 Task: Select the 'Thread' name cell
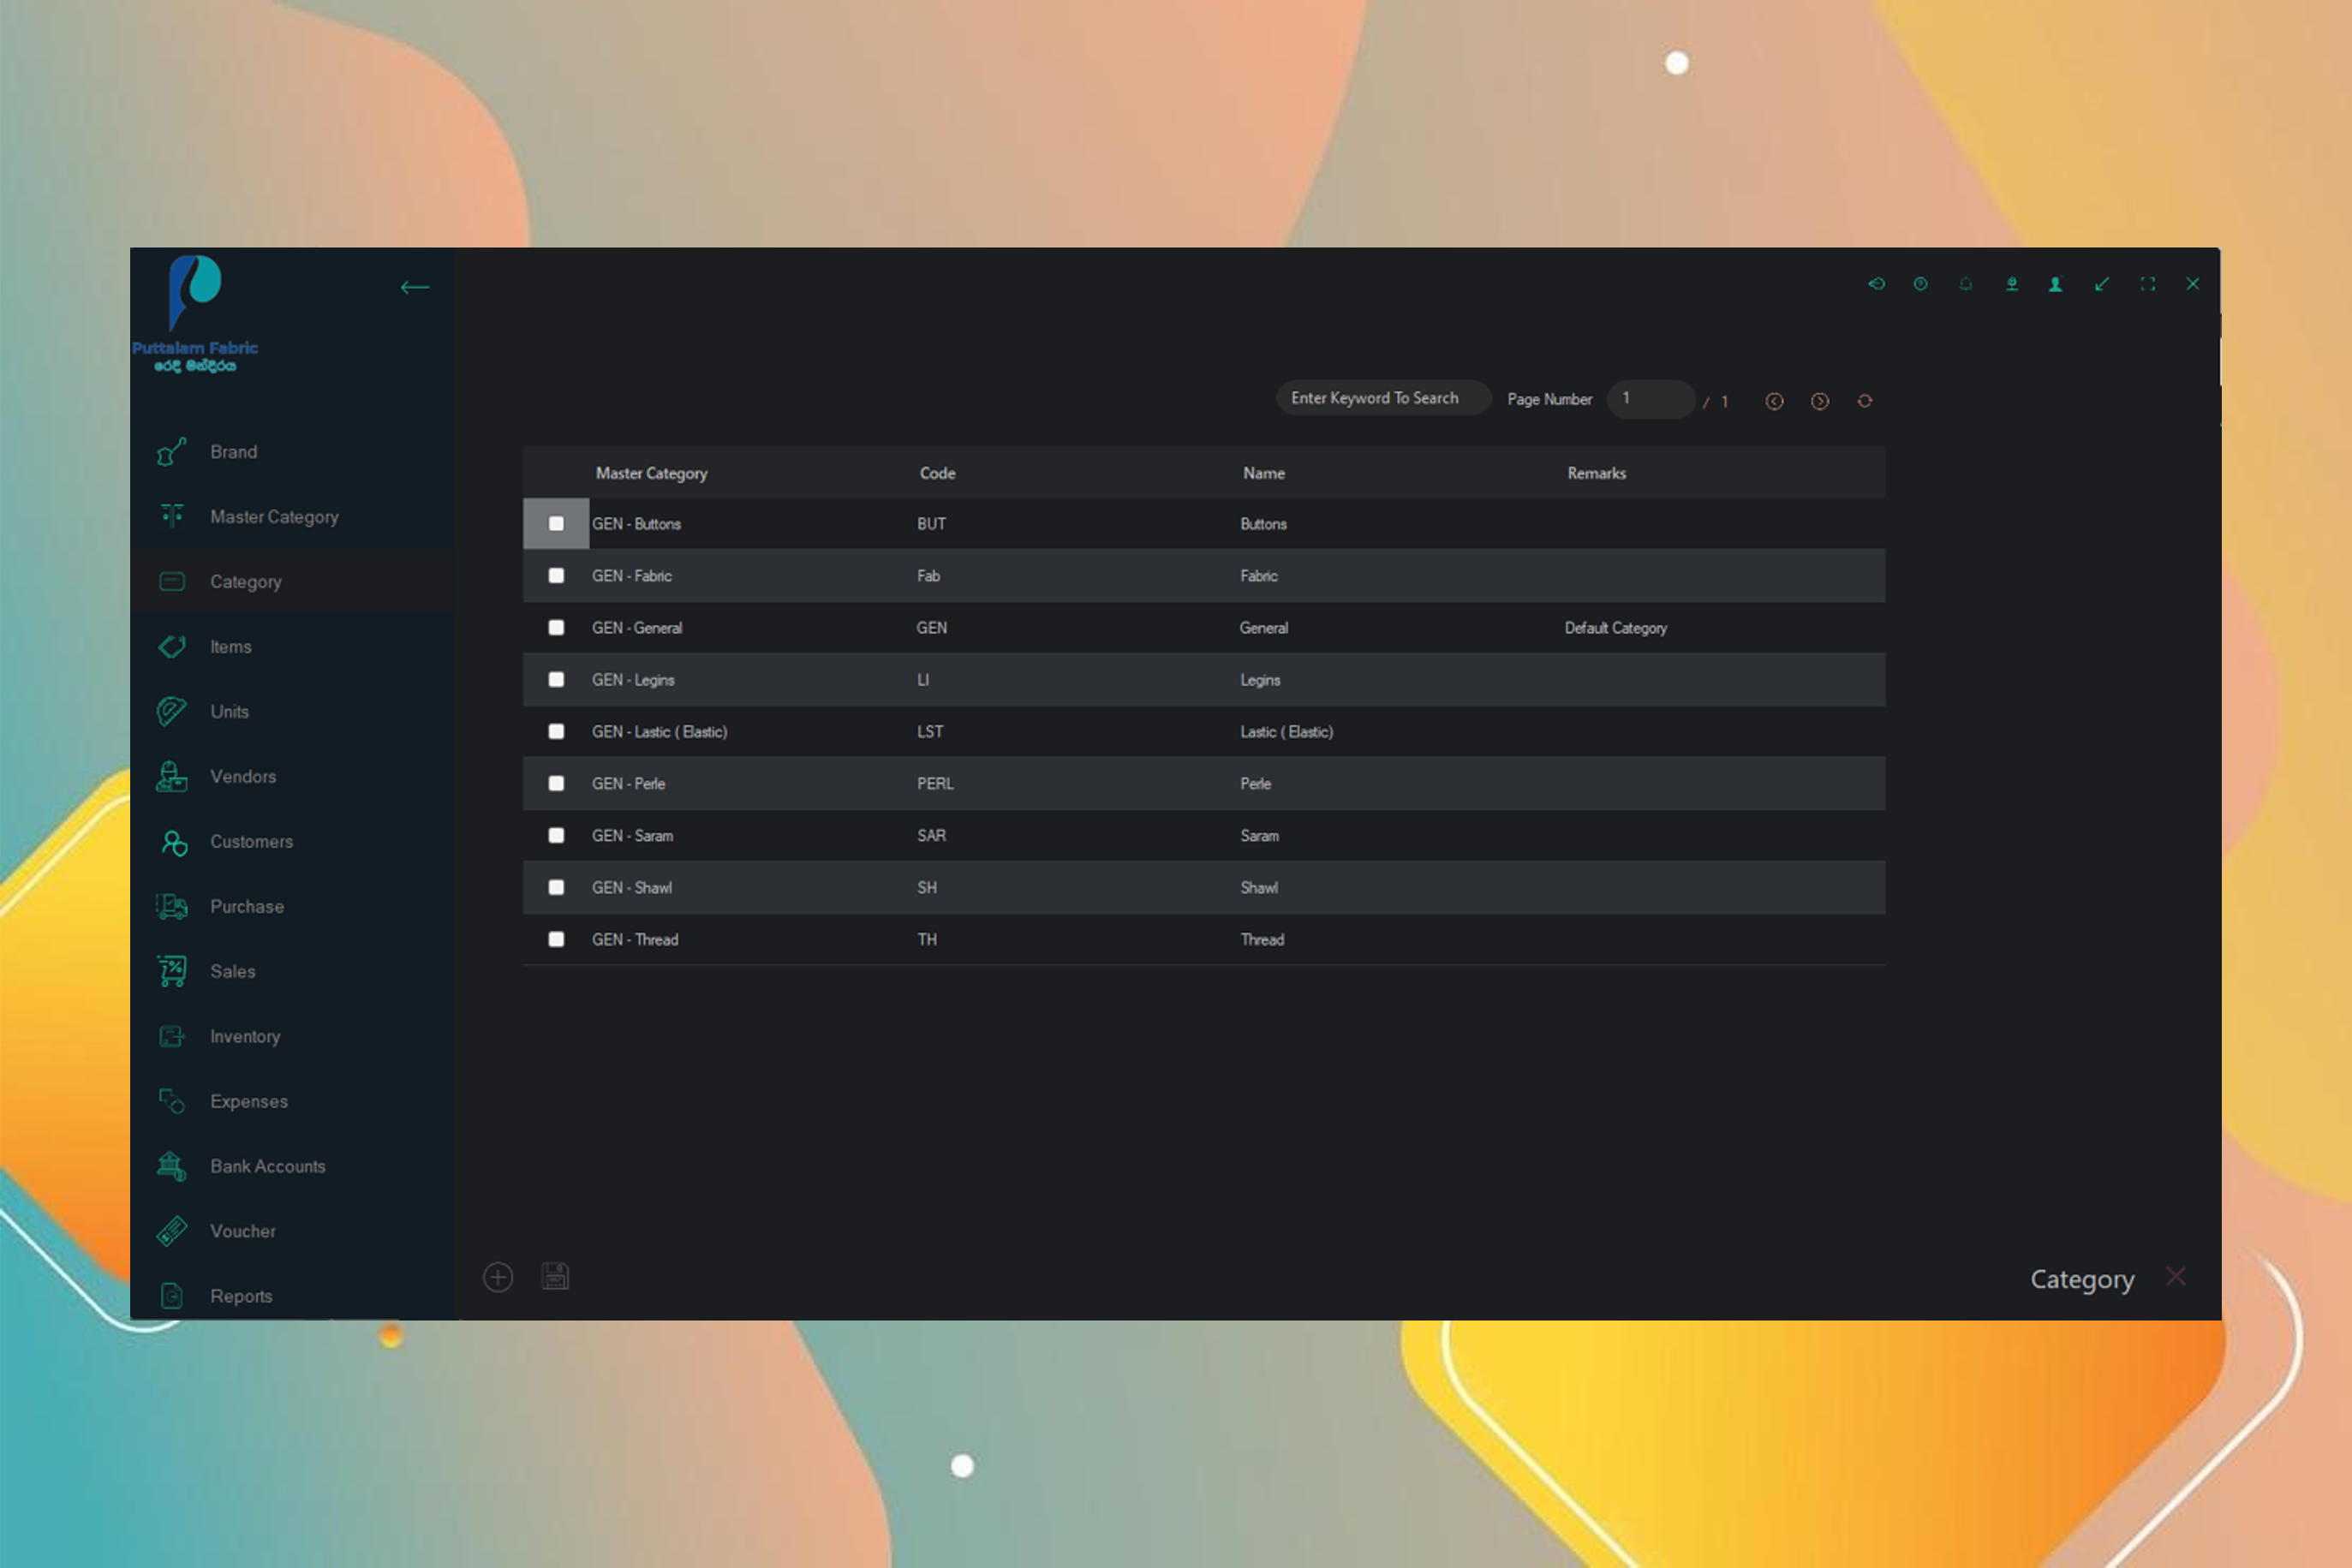pyautogui.click(x=1262, y=940)
